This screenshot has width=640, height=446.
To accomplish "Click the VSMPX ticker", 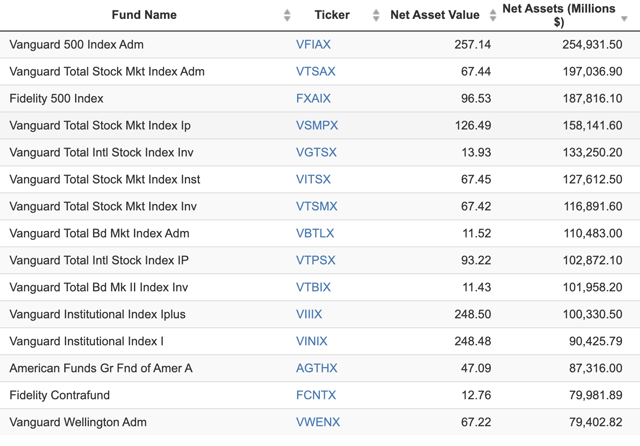I will [317, 126].
